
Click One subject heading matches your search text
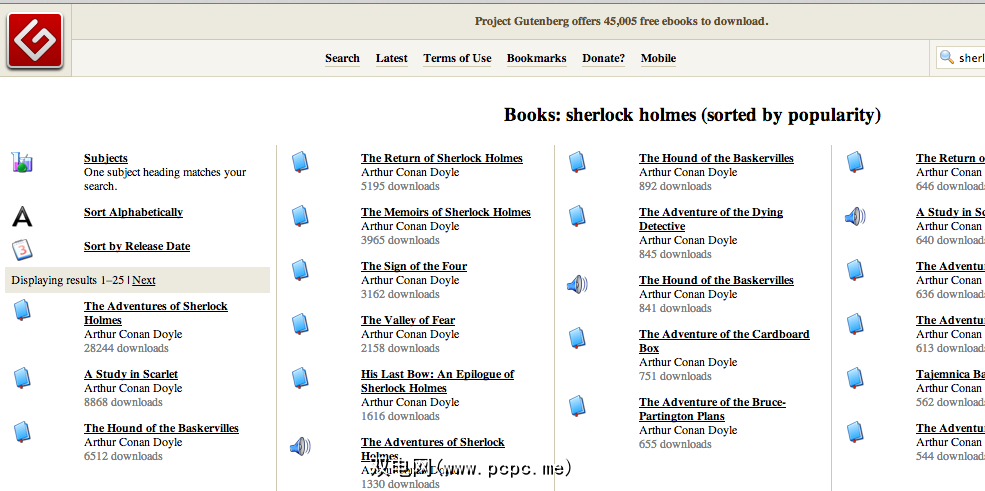point(165,179)
